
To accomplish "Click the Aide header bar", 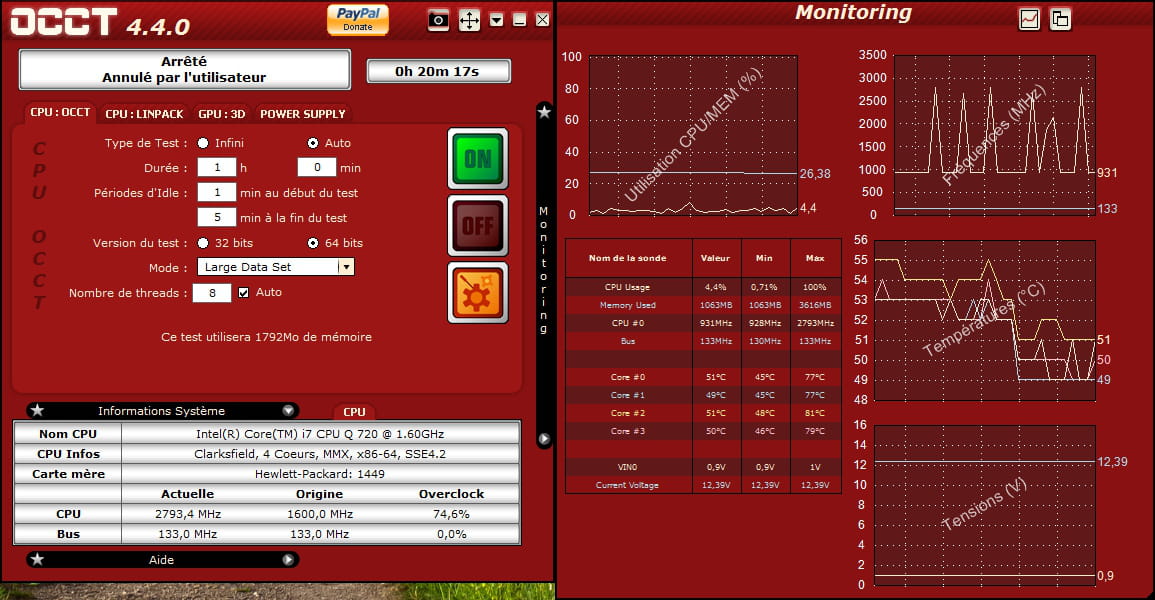I will [162, 560].
